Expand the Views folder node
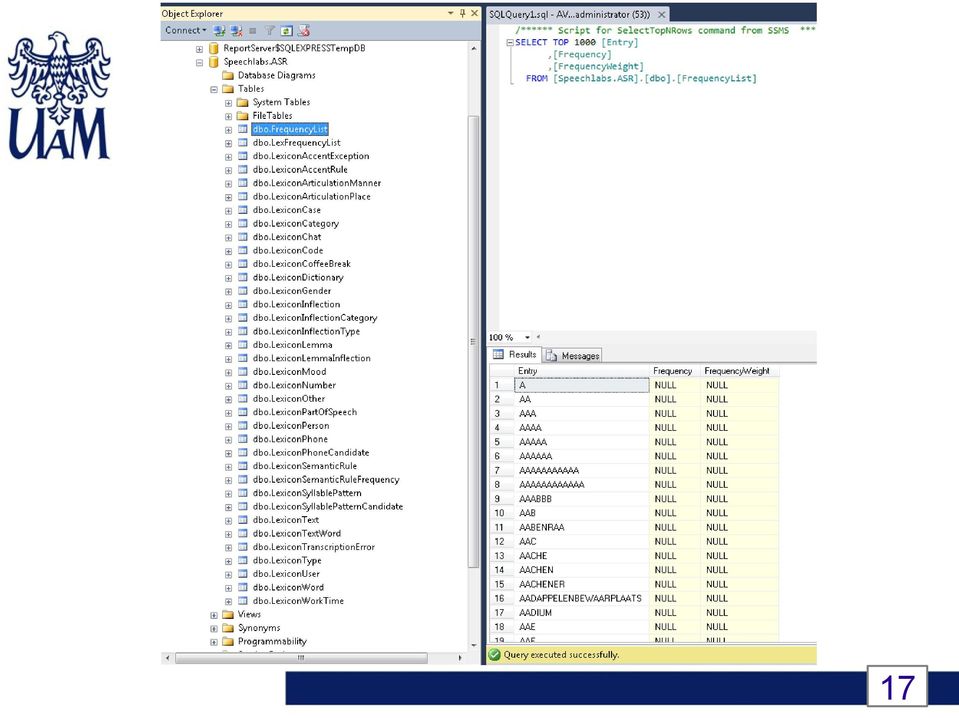 tap(214, 615)
